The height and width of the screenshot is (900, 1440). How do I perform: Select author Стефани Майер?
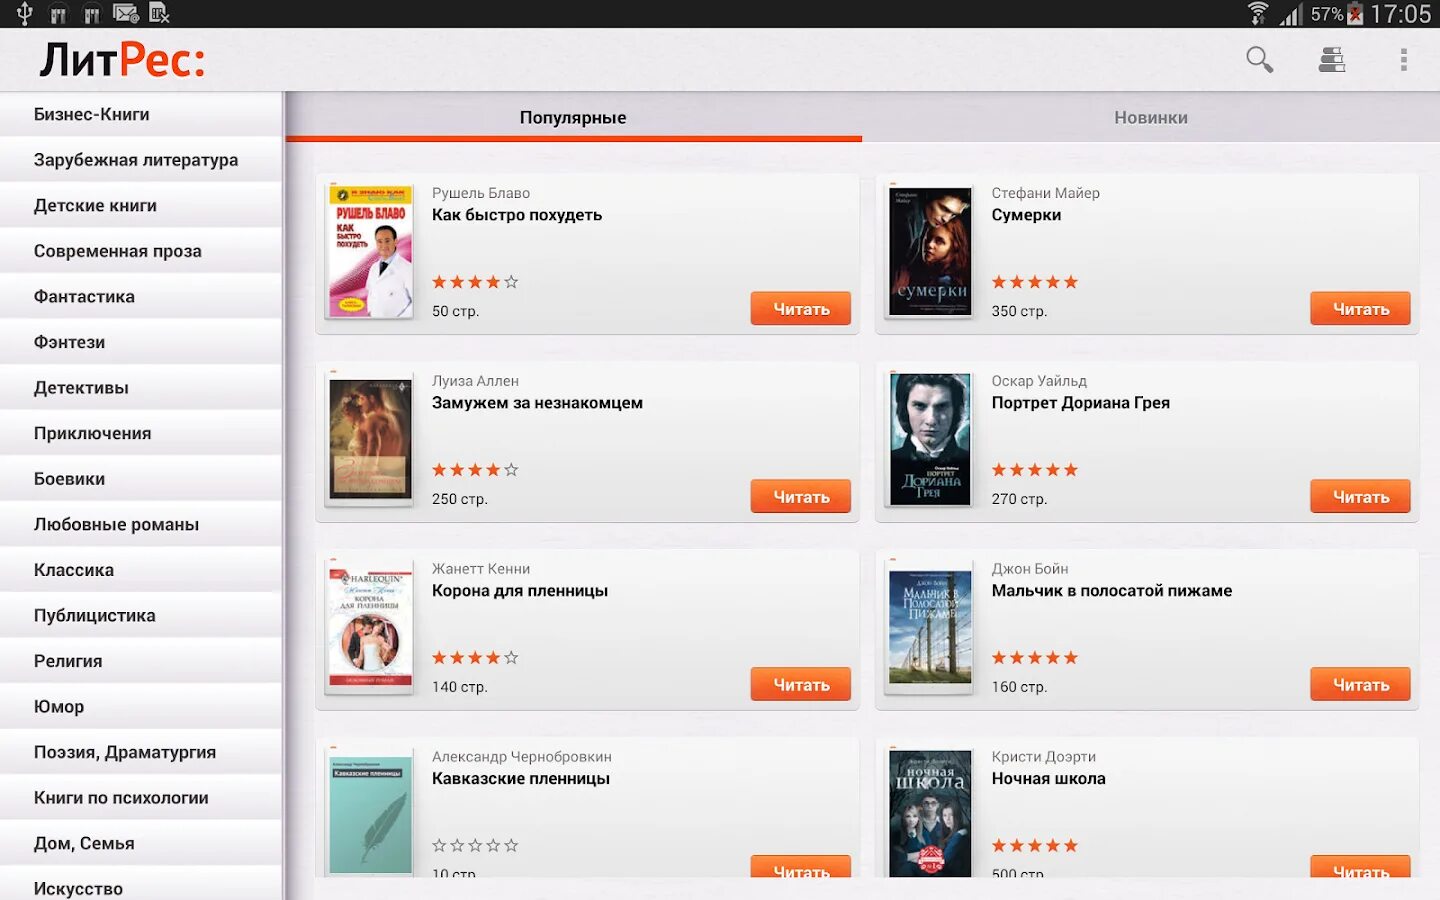(x=1045, y=193)
